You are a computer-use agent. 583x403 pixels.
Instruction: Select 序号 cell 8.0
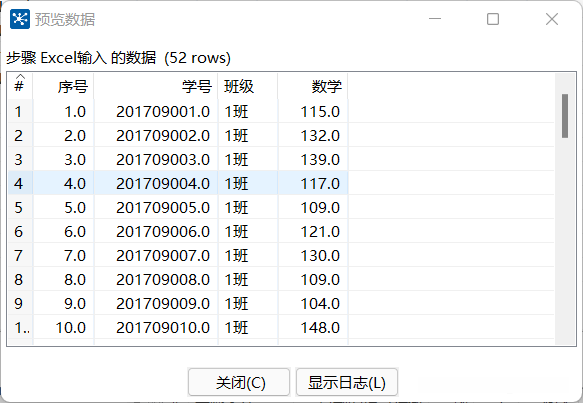coord(63,280)
